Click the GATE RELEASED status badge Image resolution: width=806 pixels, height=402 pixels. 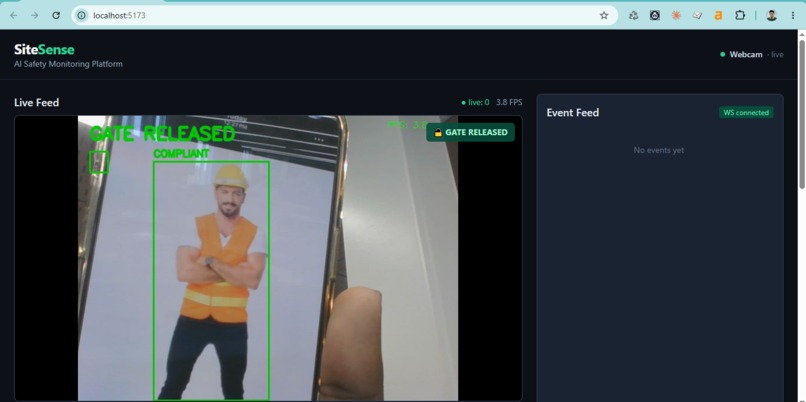(470, 132)
